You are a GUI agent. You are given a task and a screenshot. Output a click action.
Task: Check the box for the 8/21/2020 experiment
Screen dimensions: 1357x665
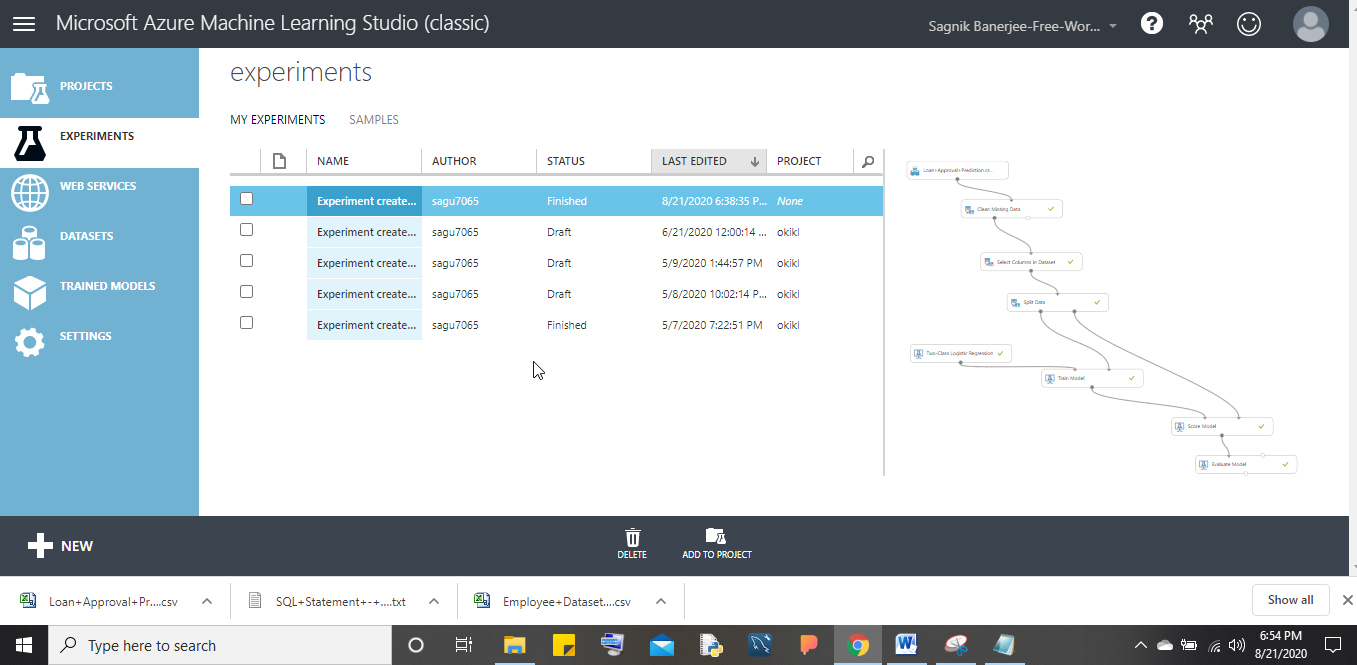(x=247, y=199)
